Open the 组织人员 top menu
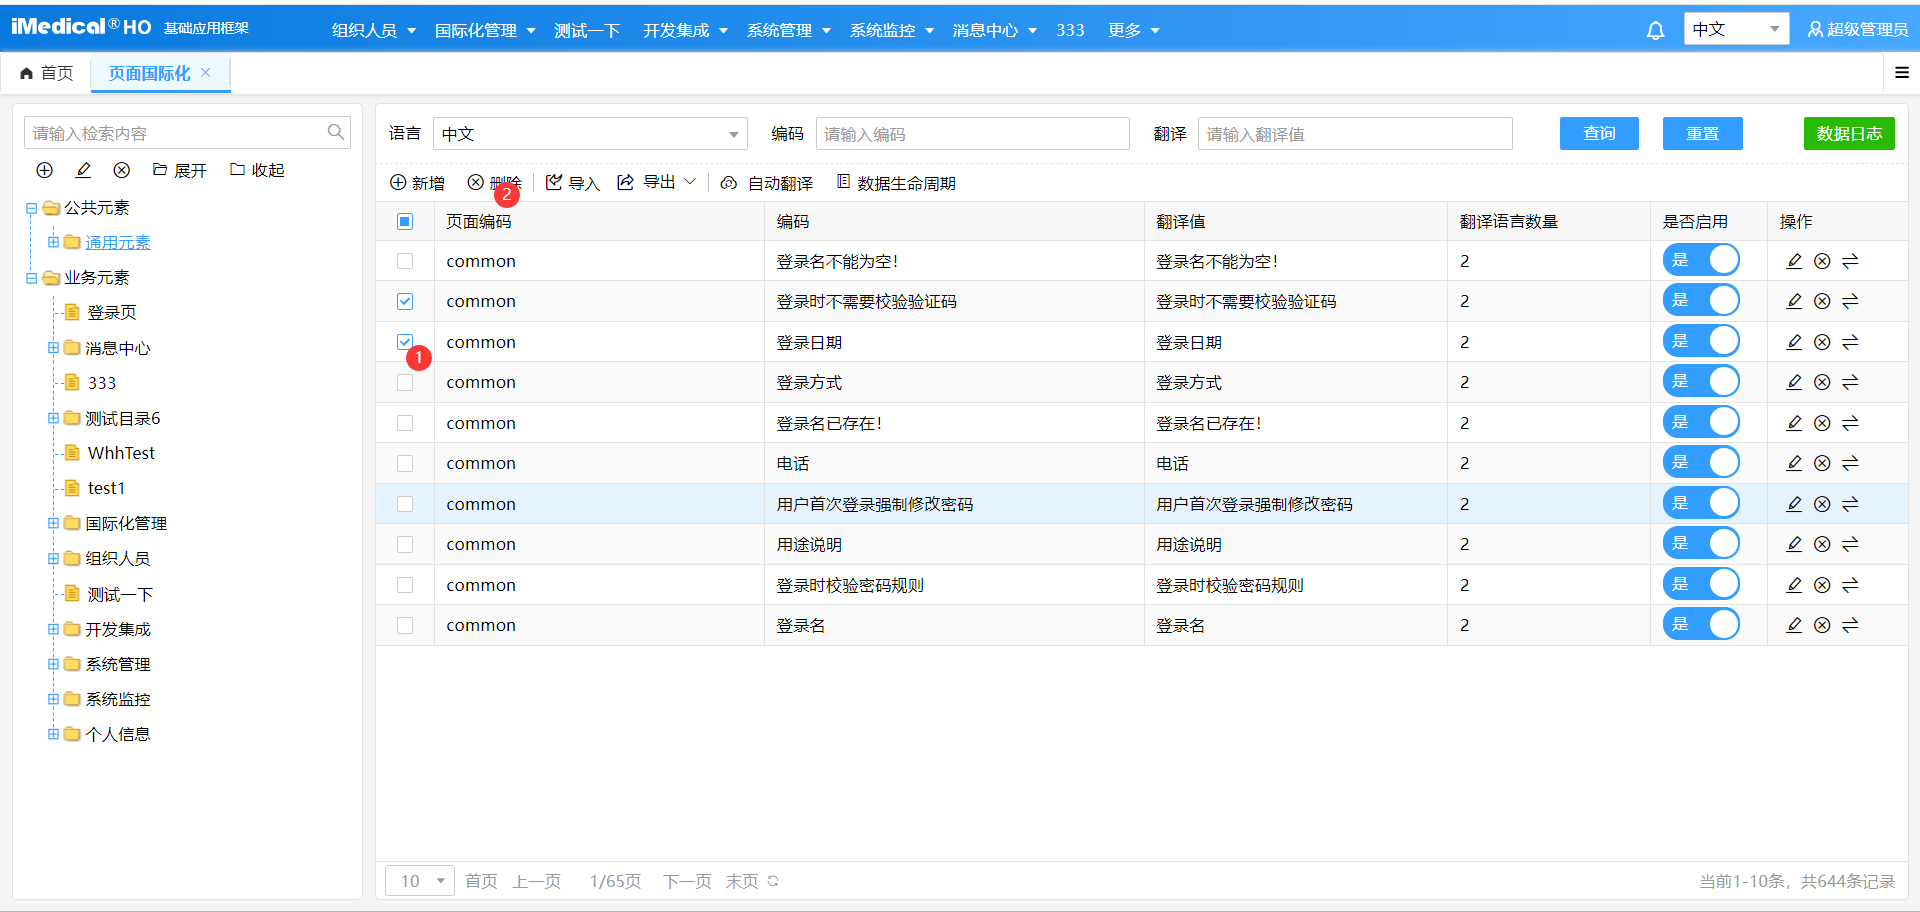 pos(373,30)
